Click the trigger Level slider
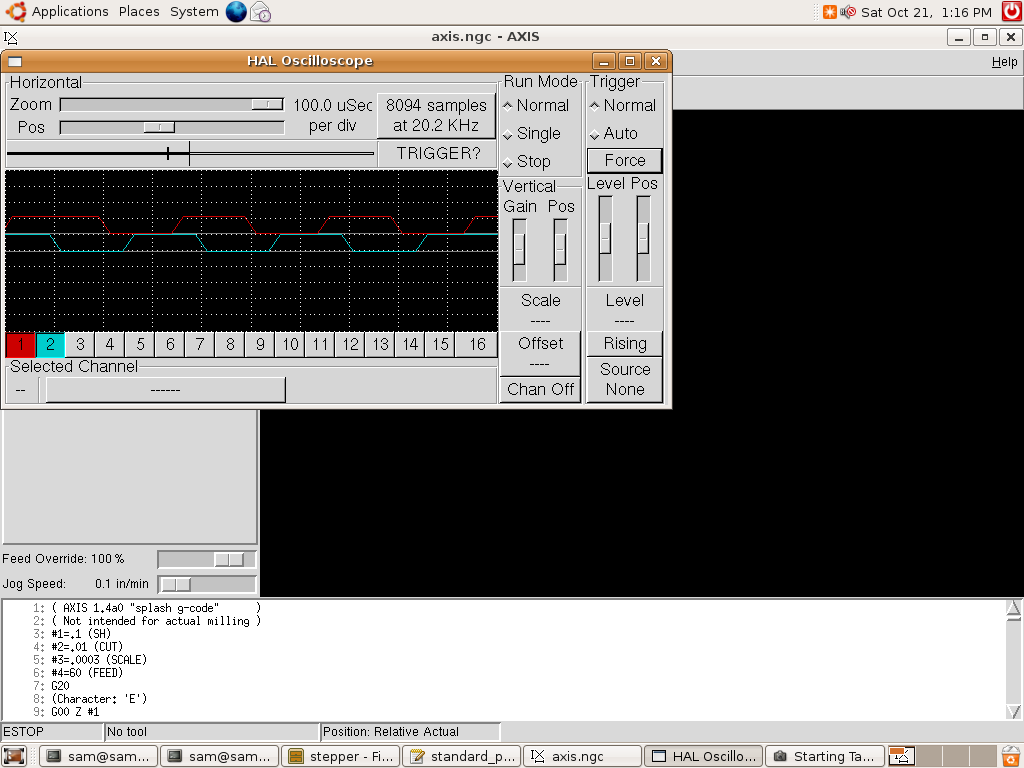 (605, 238)
